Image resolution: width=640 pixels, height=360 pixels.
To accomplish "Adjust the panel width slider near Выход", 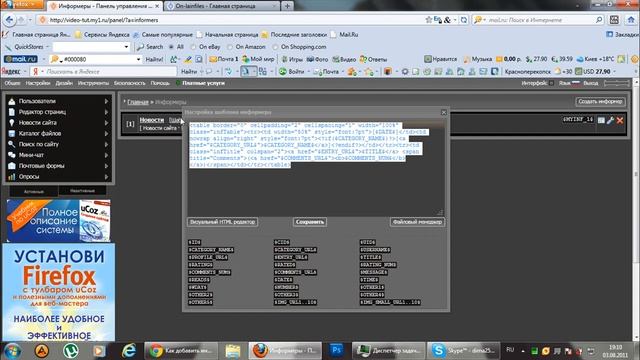I will 617,83.
